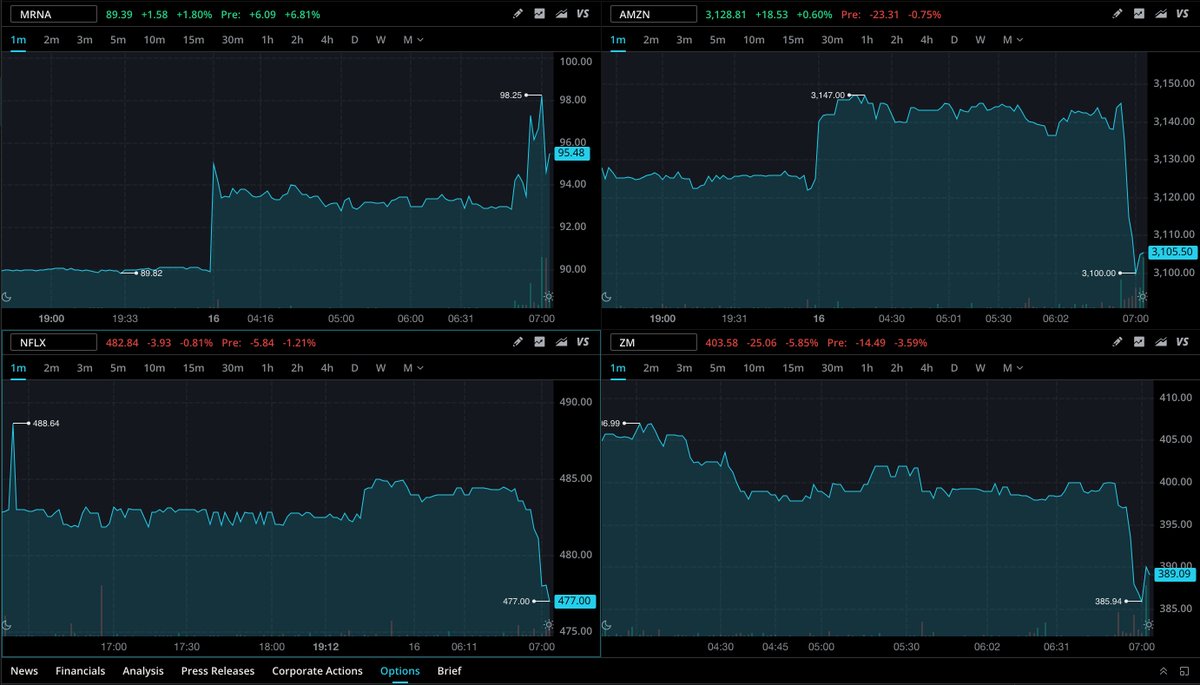
Task: Click MRNA current price tag 95.48
Action: (574, 154)
